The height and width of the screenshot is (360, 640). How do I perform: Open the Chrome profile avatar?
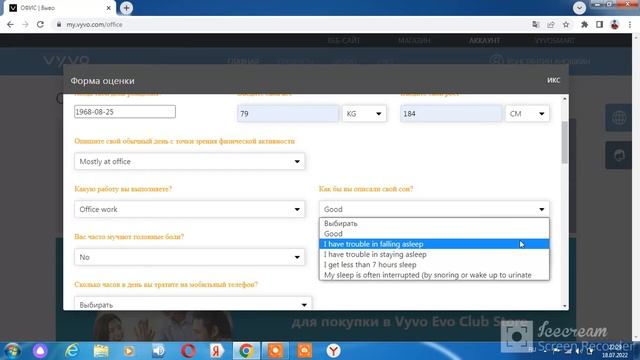point(615,24)
